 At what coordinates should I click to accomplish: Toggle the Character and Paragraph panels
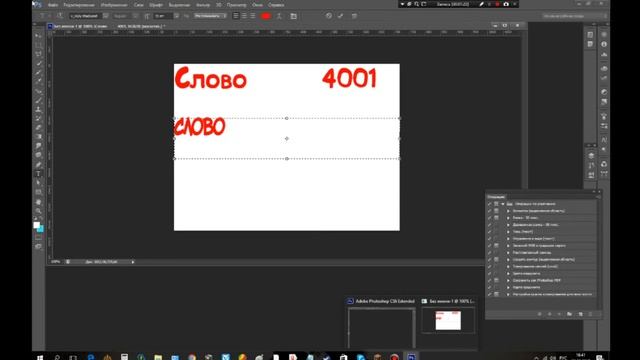click(293, 16)
